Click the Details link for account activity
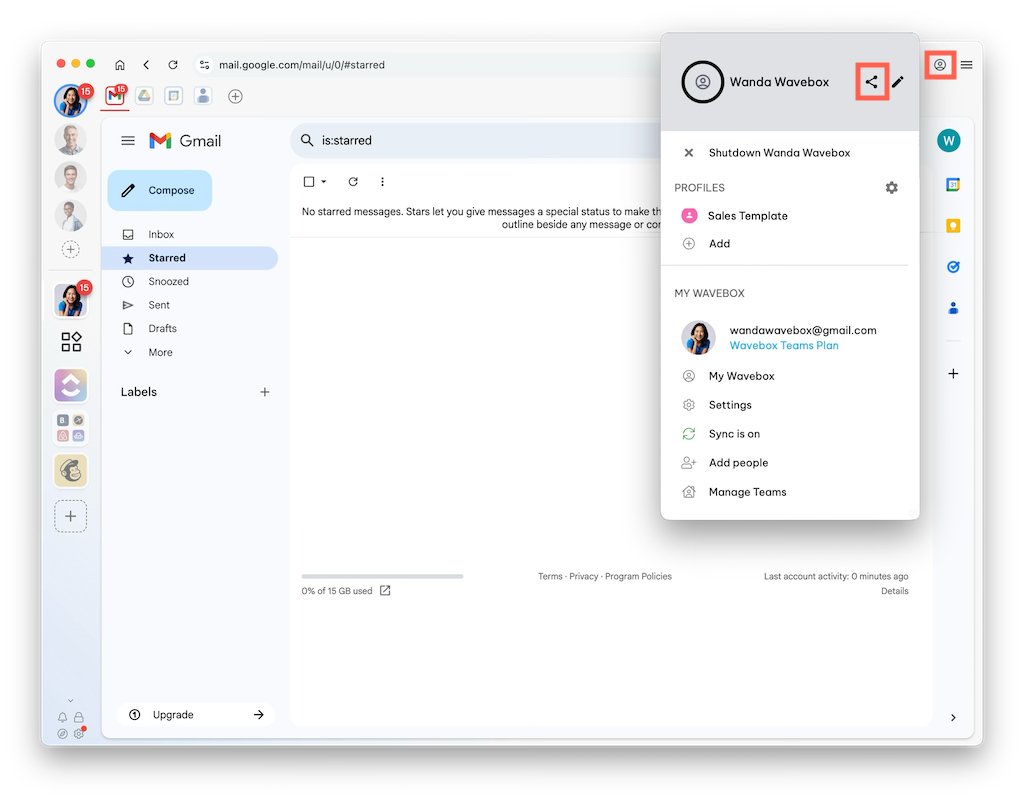1024x800 pixels. click(x=895, y=591)
